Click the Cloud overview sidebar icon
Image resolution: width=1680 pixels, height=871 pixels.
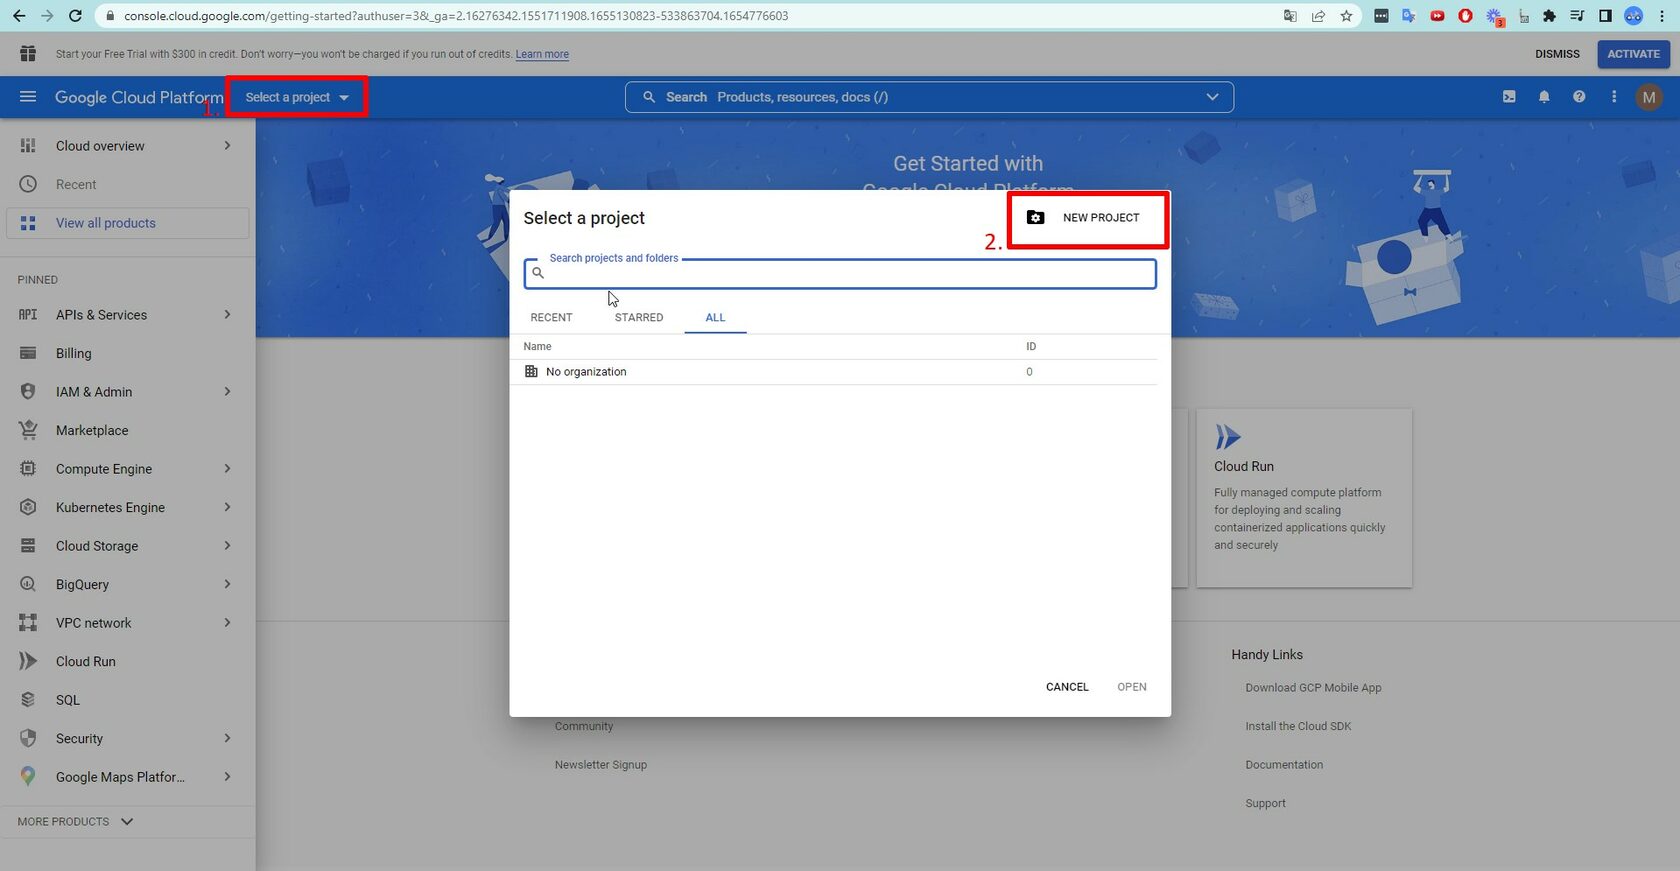click(28, 146)
